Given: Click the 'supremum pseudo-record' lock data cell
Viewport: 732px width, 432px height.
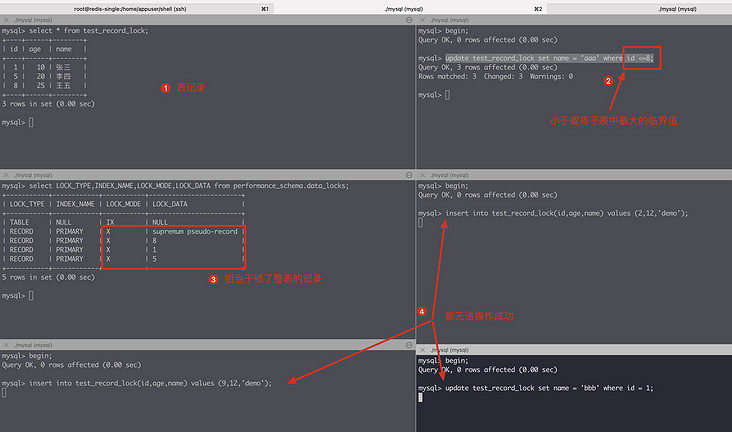Looking at the screenshot, I should (195, 231).
